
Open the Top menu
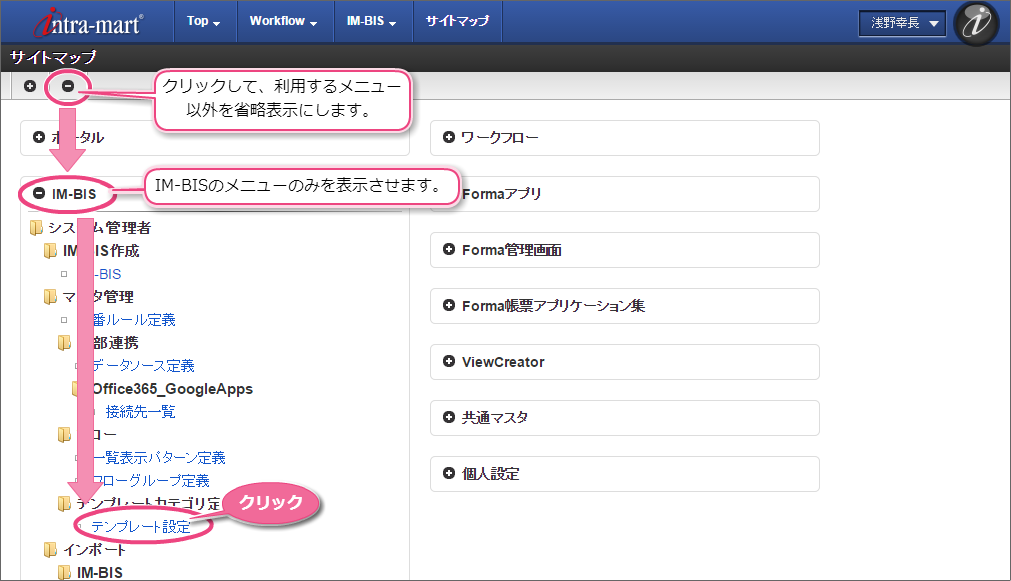point(203,21)
